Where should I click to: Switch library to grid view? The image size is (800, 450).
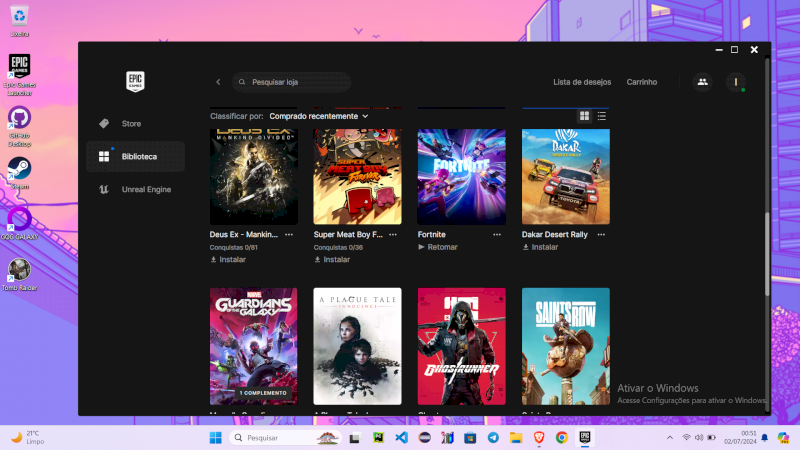(x=585, y=116)
